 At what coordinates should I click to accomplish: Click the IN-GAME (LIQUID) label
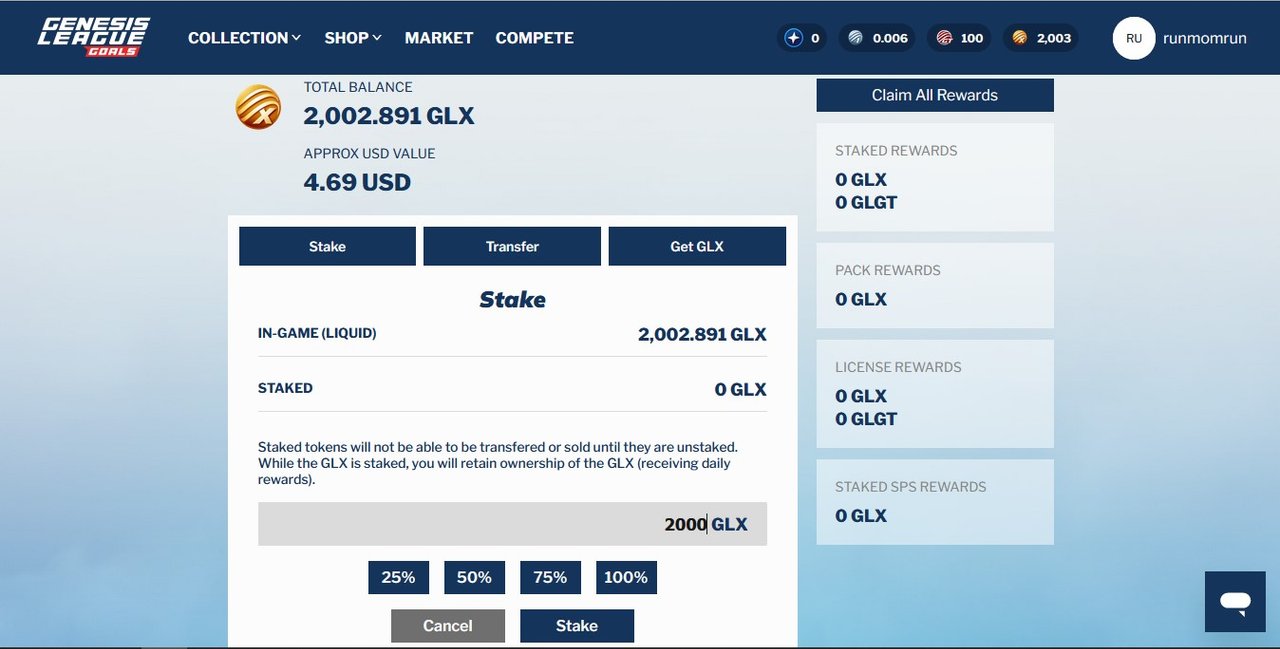[317, 333]
